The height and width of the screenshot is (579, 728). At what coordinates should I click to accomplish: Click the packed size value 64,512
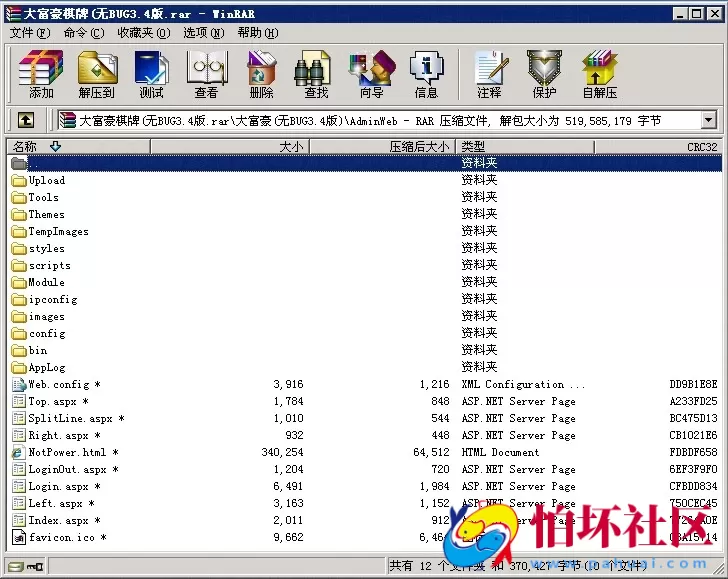[431, 452]
